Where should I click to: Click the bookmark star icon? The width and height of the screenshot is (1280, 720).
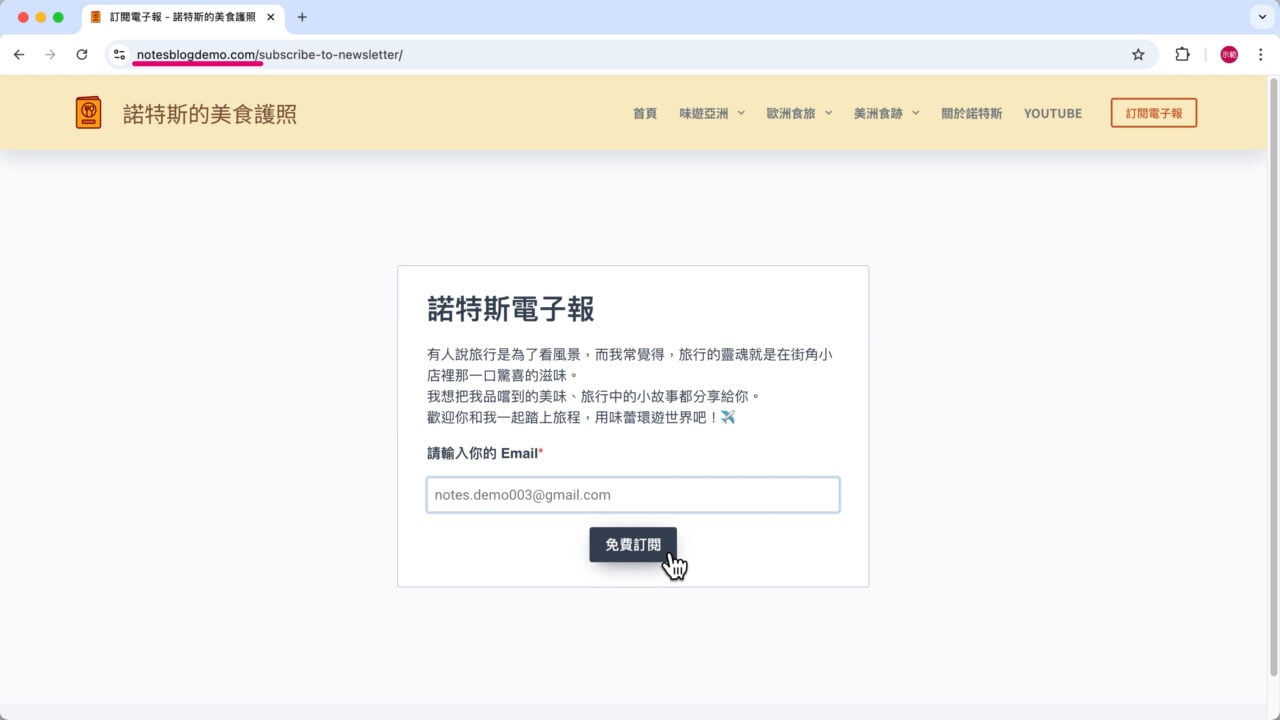coord(1138,54)
